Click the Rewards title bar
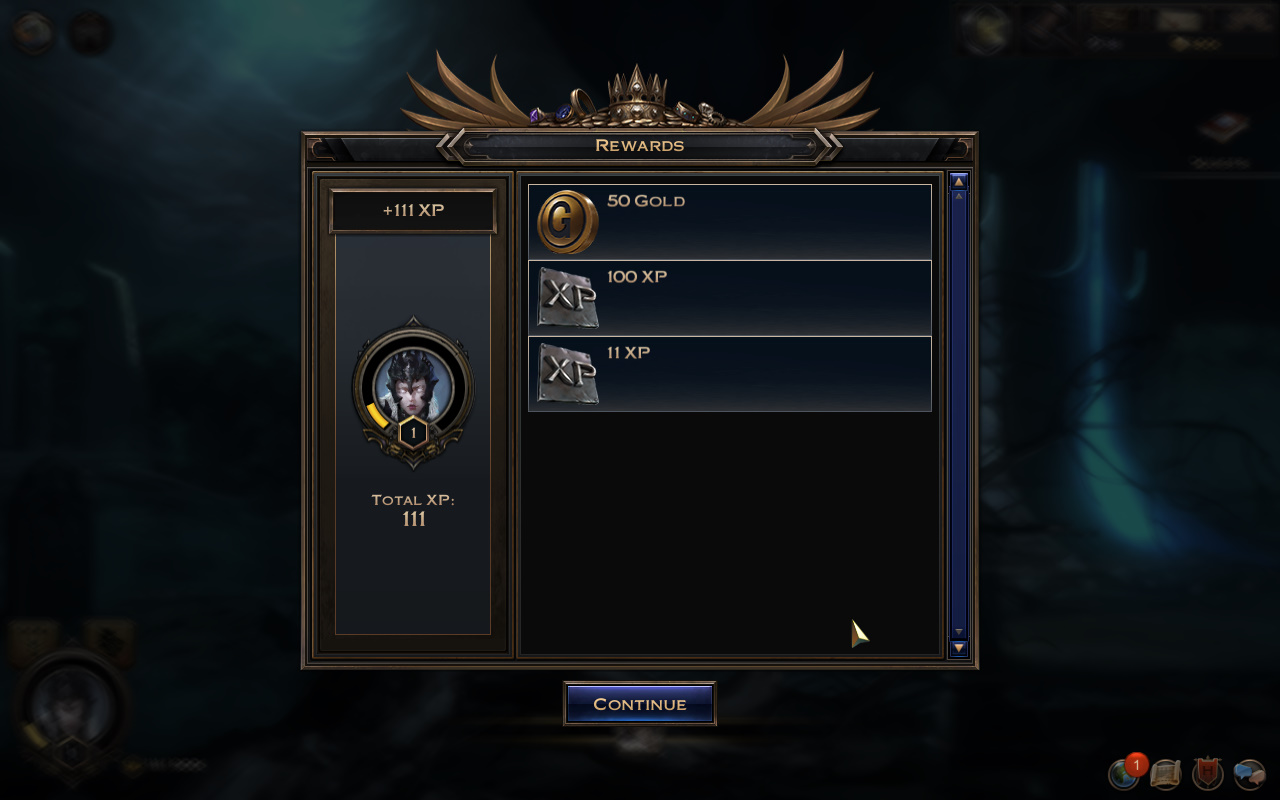1280x800 pixels. [x=640, y=146]
